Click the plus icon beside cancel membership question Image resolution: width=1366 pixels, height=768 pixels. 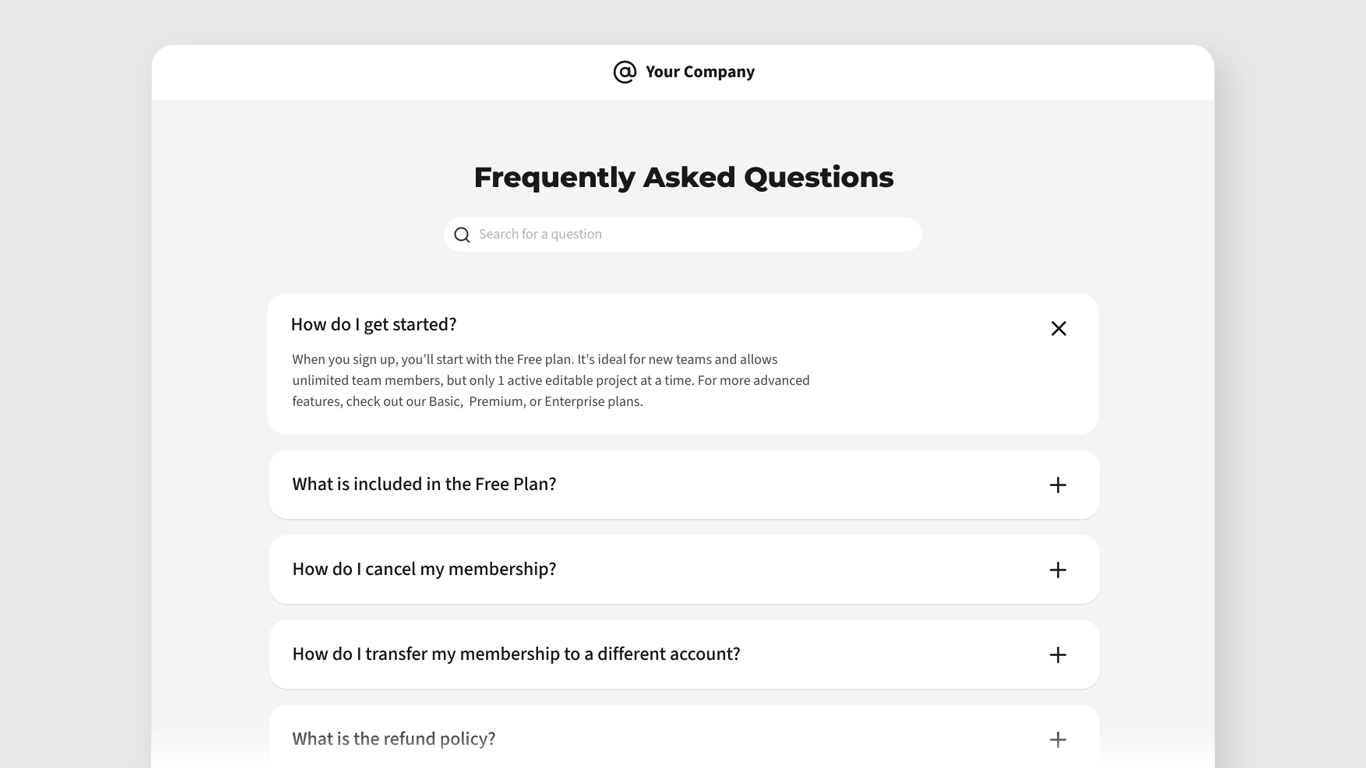1057,569
